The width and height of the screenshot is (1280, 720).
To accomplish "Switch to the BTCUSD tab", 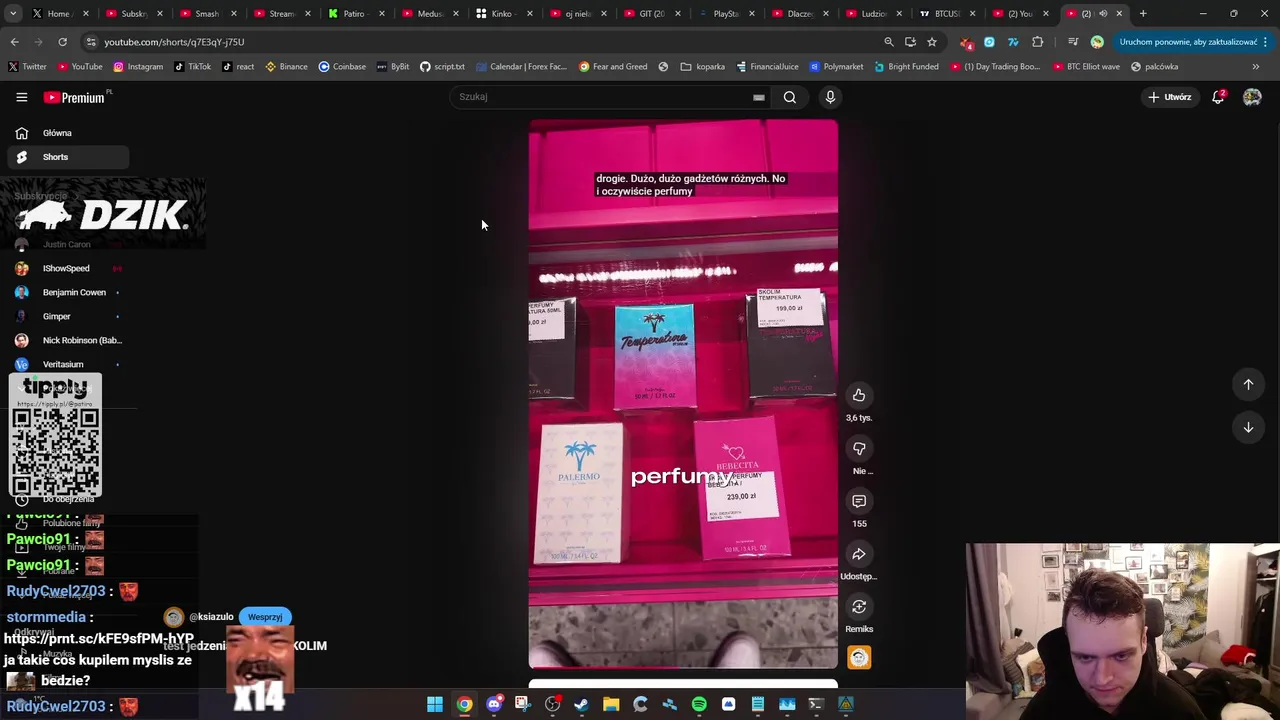I will click(x=948, y=14).
